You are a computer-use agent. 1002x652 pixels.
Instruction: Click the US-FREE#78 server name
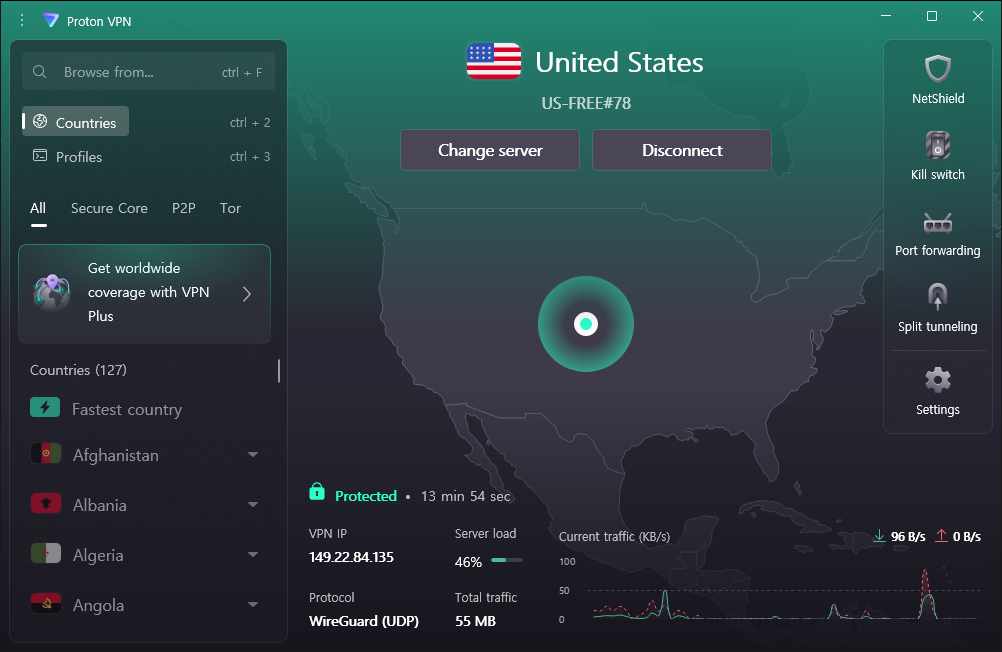586,103
